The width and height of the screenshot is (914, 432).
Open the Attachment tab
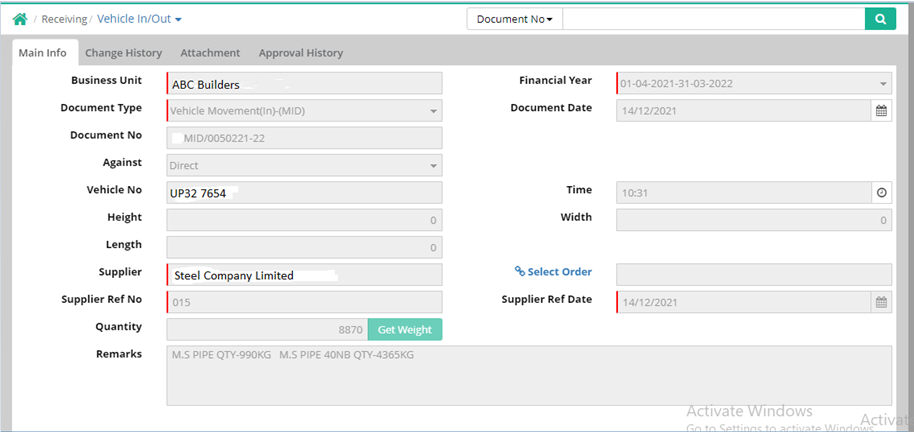(x=210, y=53)
